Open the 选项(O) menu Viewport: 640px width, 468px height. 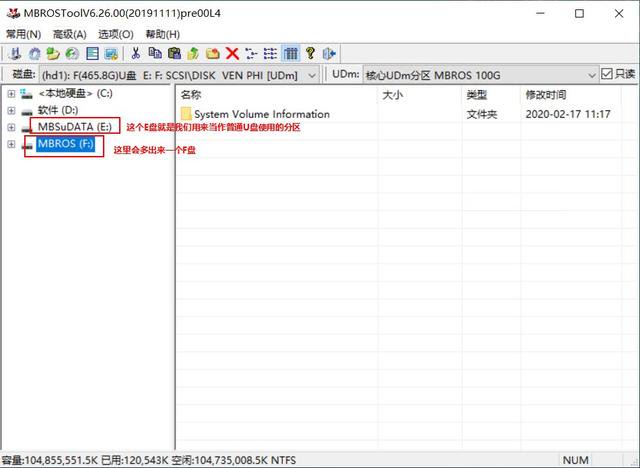coord(116,34)
